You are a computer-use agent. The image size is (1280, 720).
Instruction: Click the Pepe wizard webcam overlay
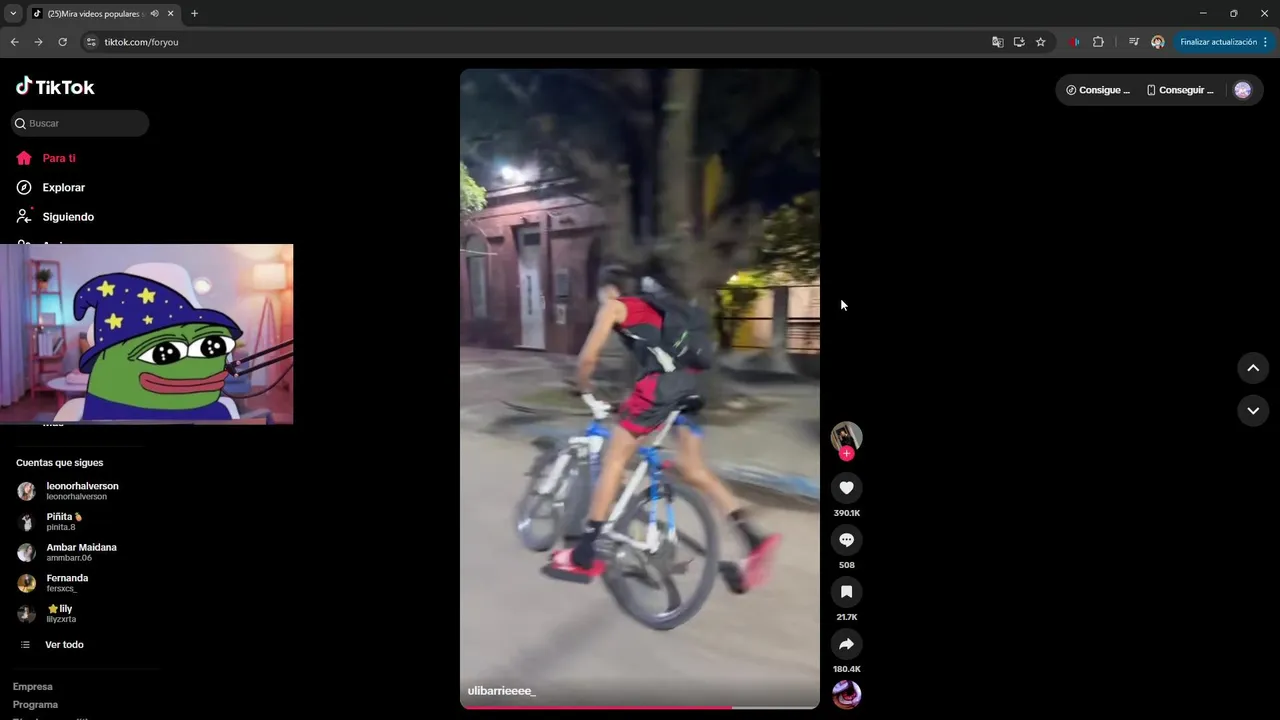[x=147, y=334]
